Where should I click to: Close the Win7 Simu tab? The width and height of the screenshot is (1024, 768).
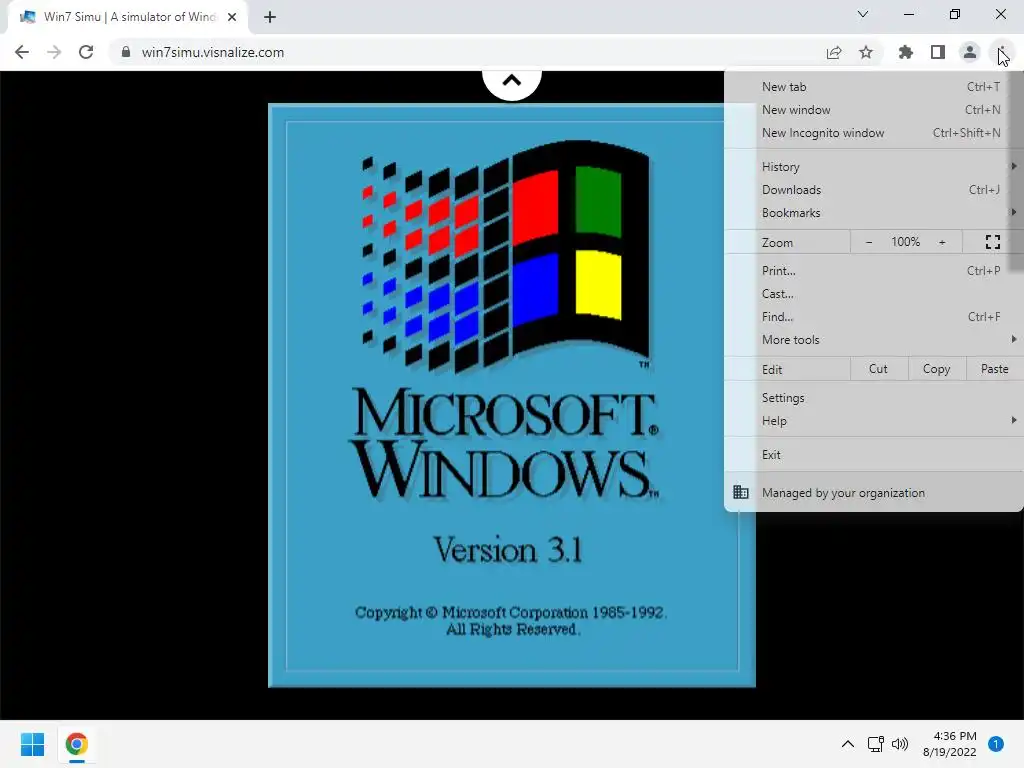pos(232,17)
